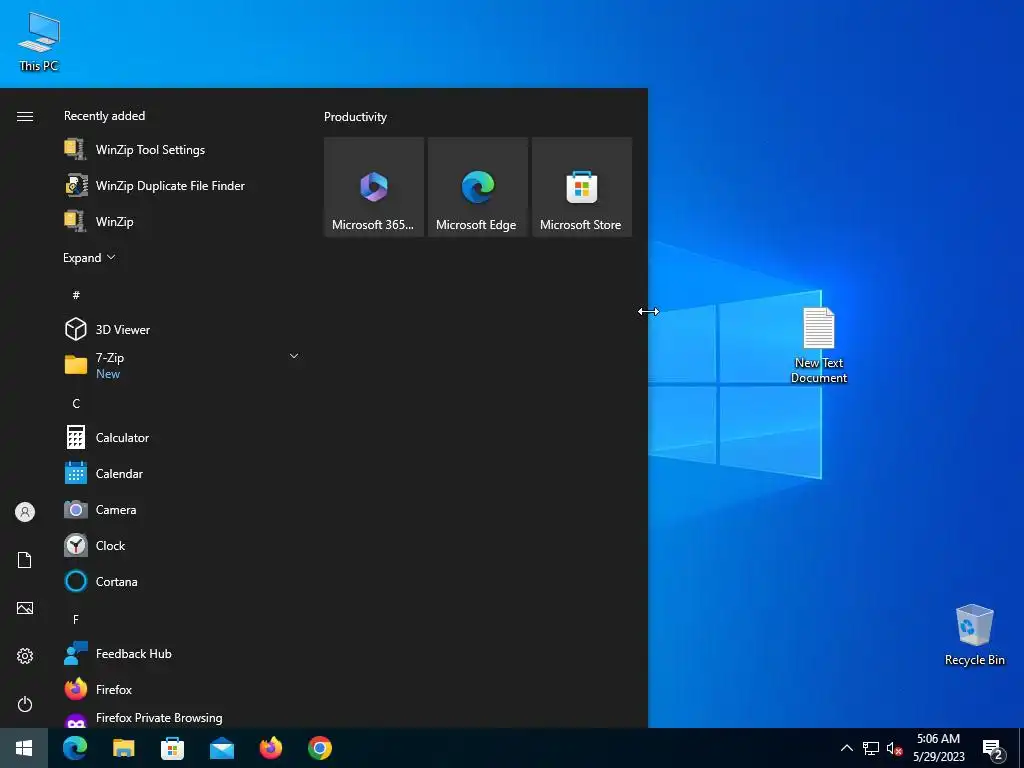The image size is (1024, 768).
Task: Open network status tray icon
Action: click(871, 748)
